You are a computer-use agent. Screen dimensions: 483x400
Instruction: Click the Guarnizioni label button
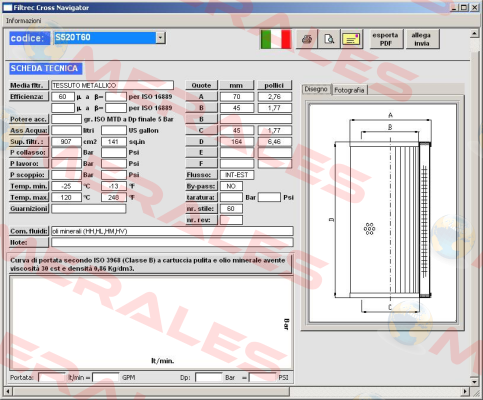click(x=29, y=209)
